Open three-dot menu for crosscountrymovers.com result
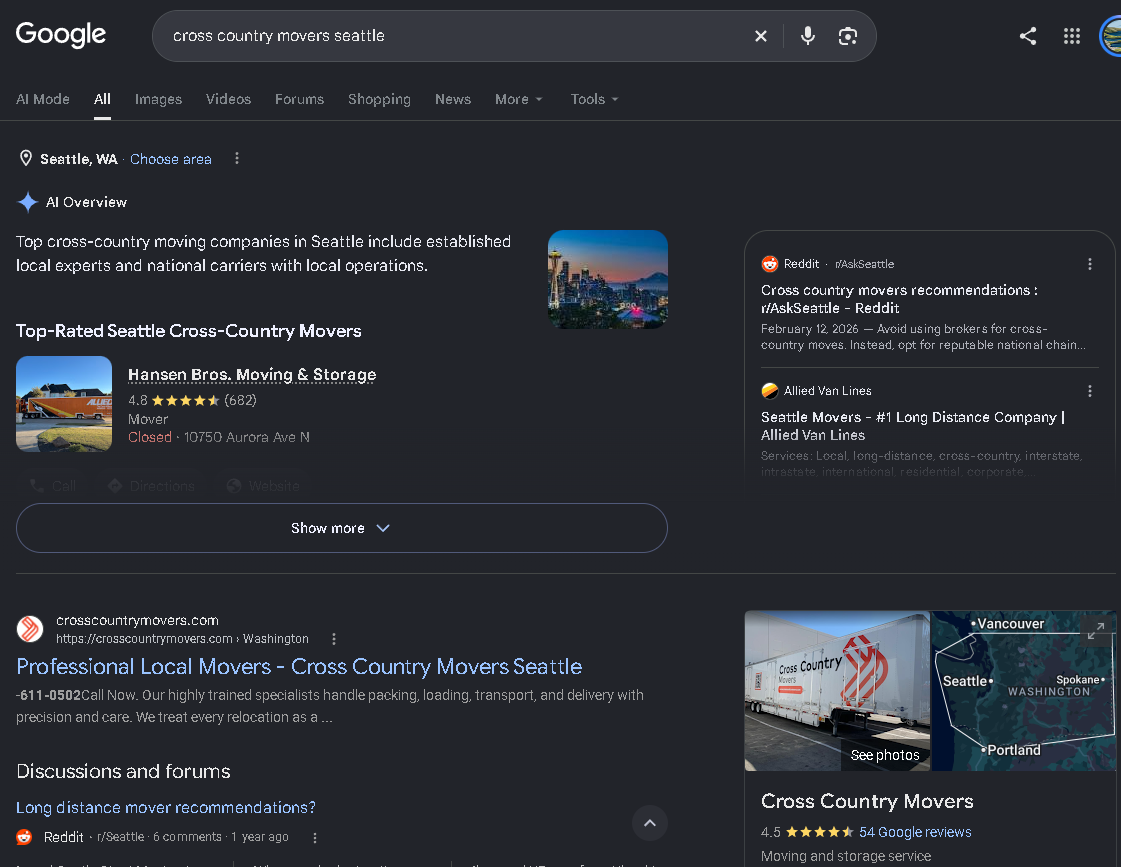1121x867 pixels. coord(334,639)
